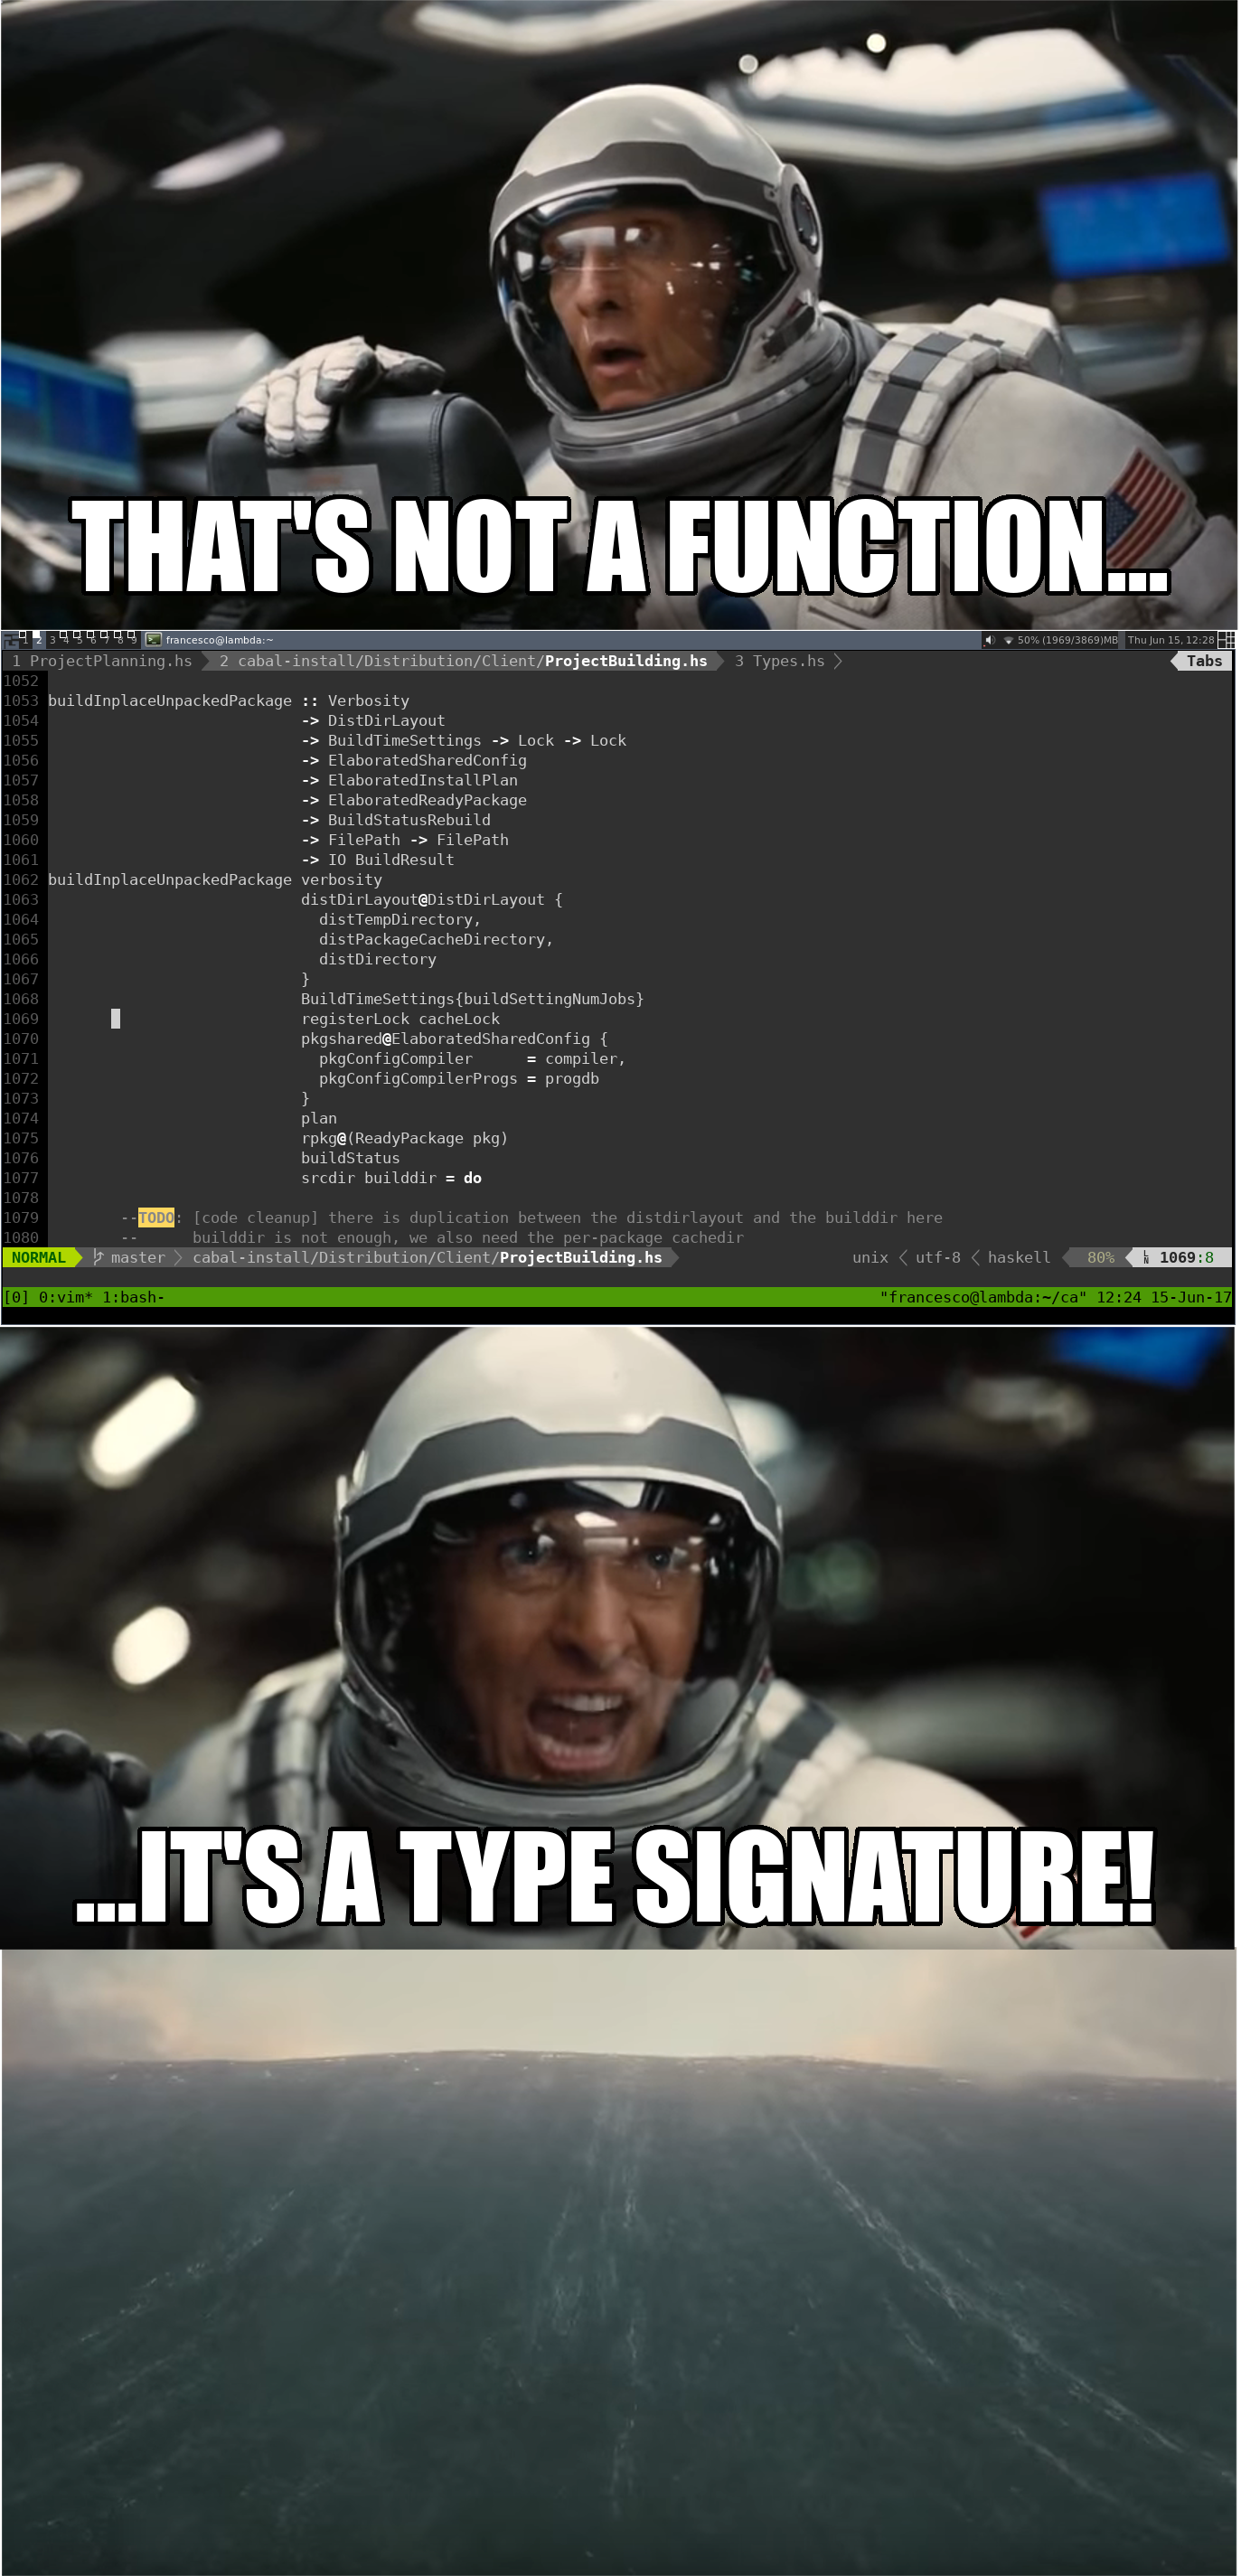Click the awesome WM launcher icon
Image resolution: width=1241 pixels, height=2576 pixels.
tap(11, 640)
